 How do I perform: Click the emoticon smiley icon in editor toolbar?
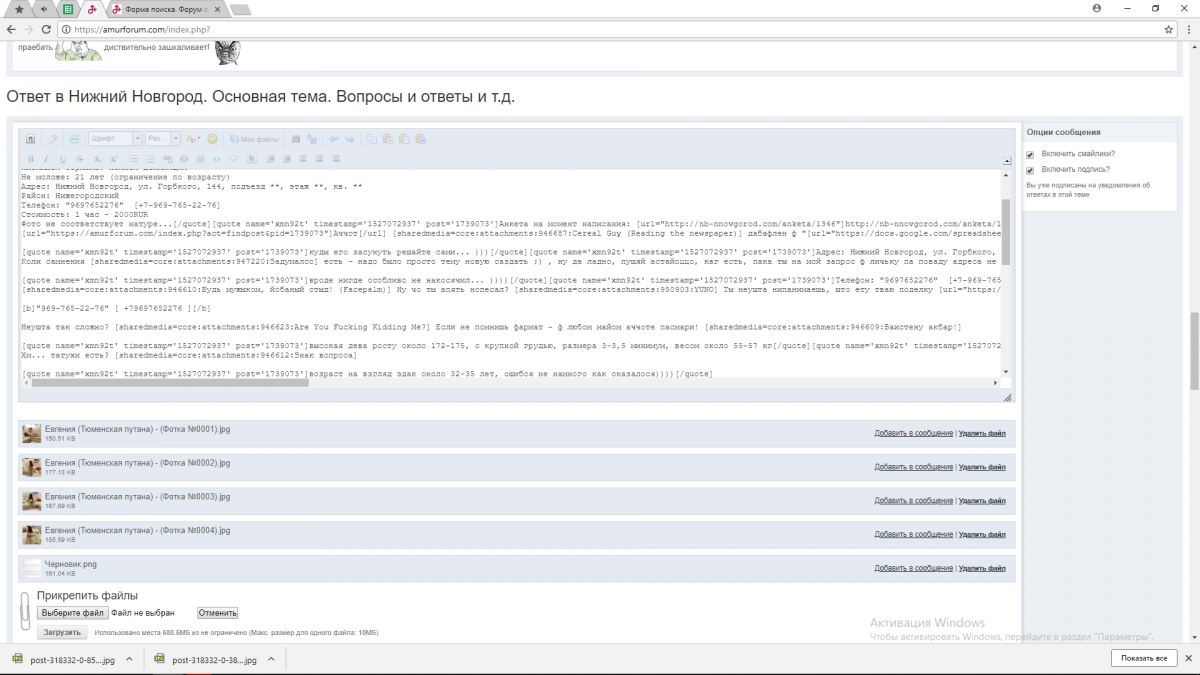coord(212,139)
